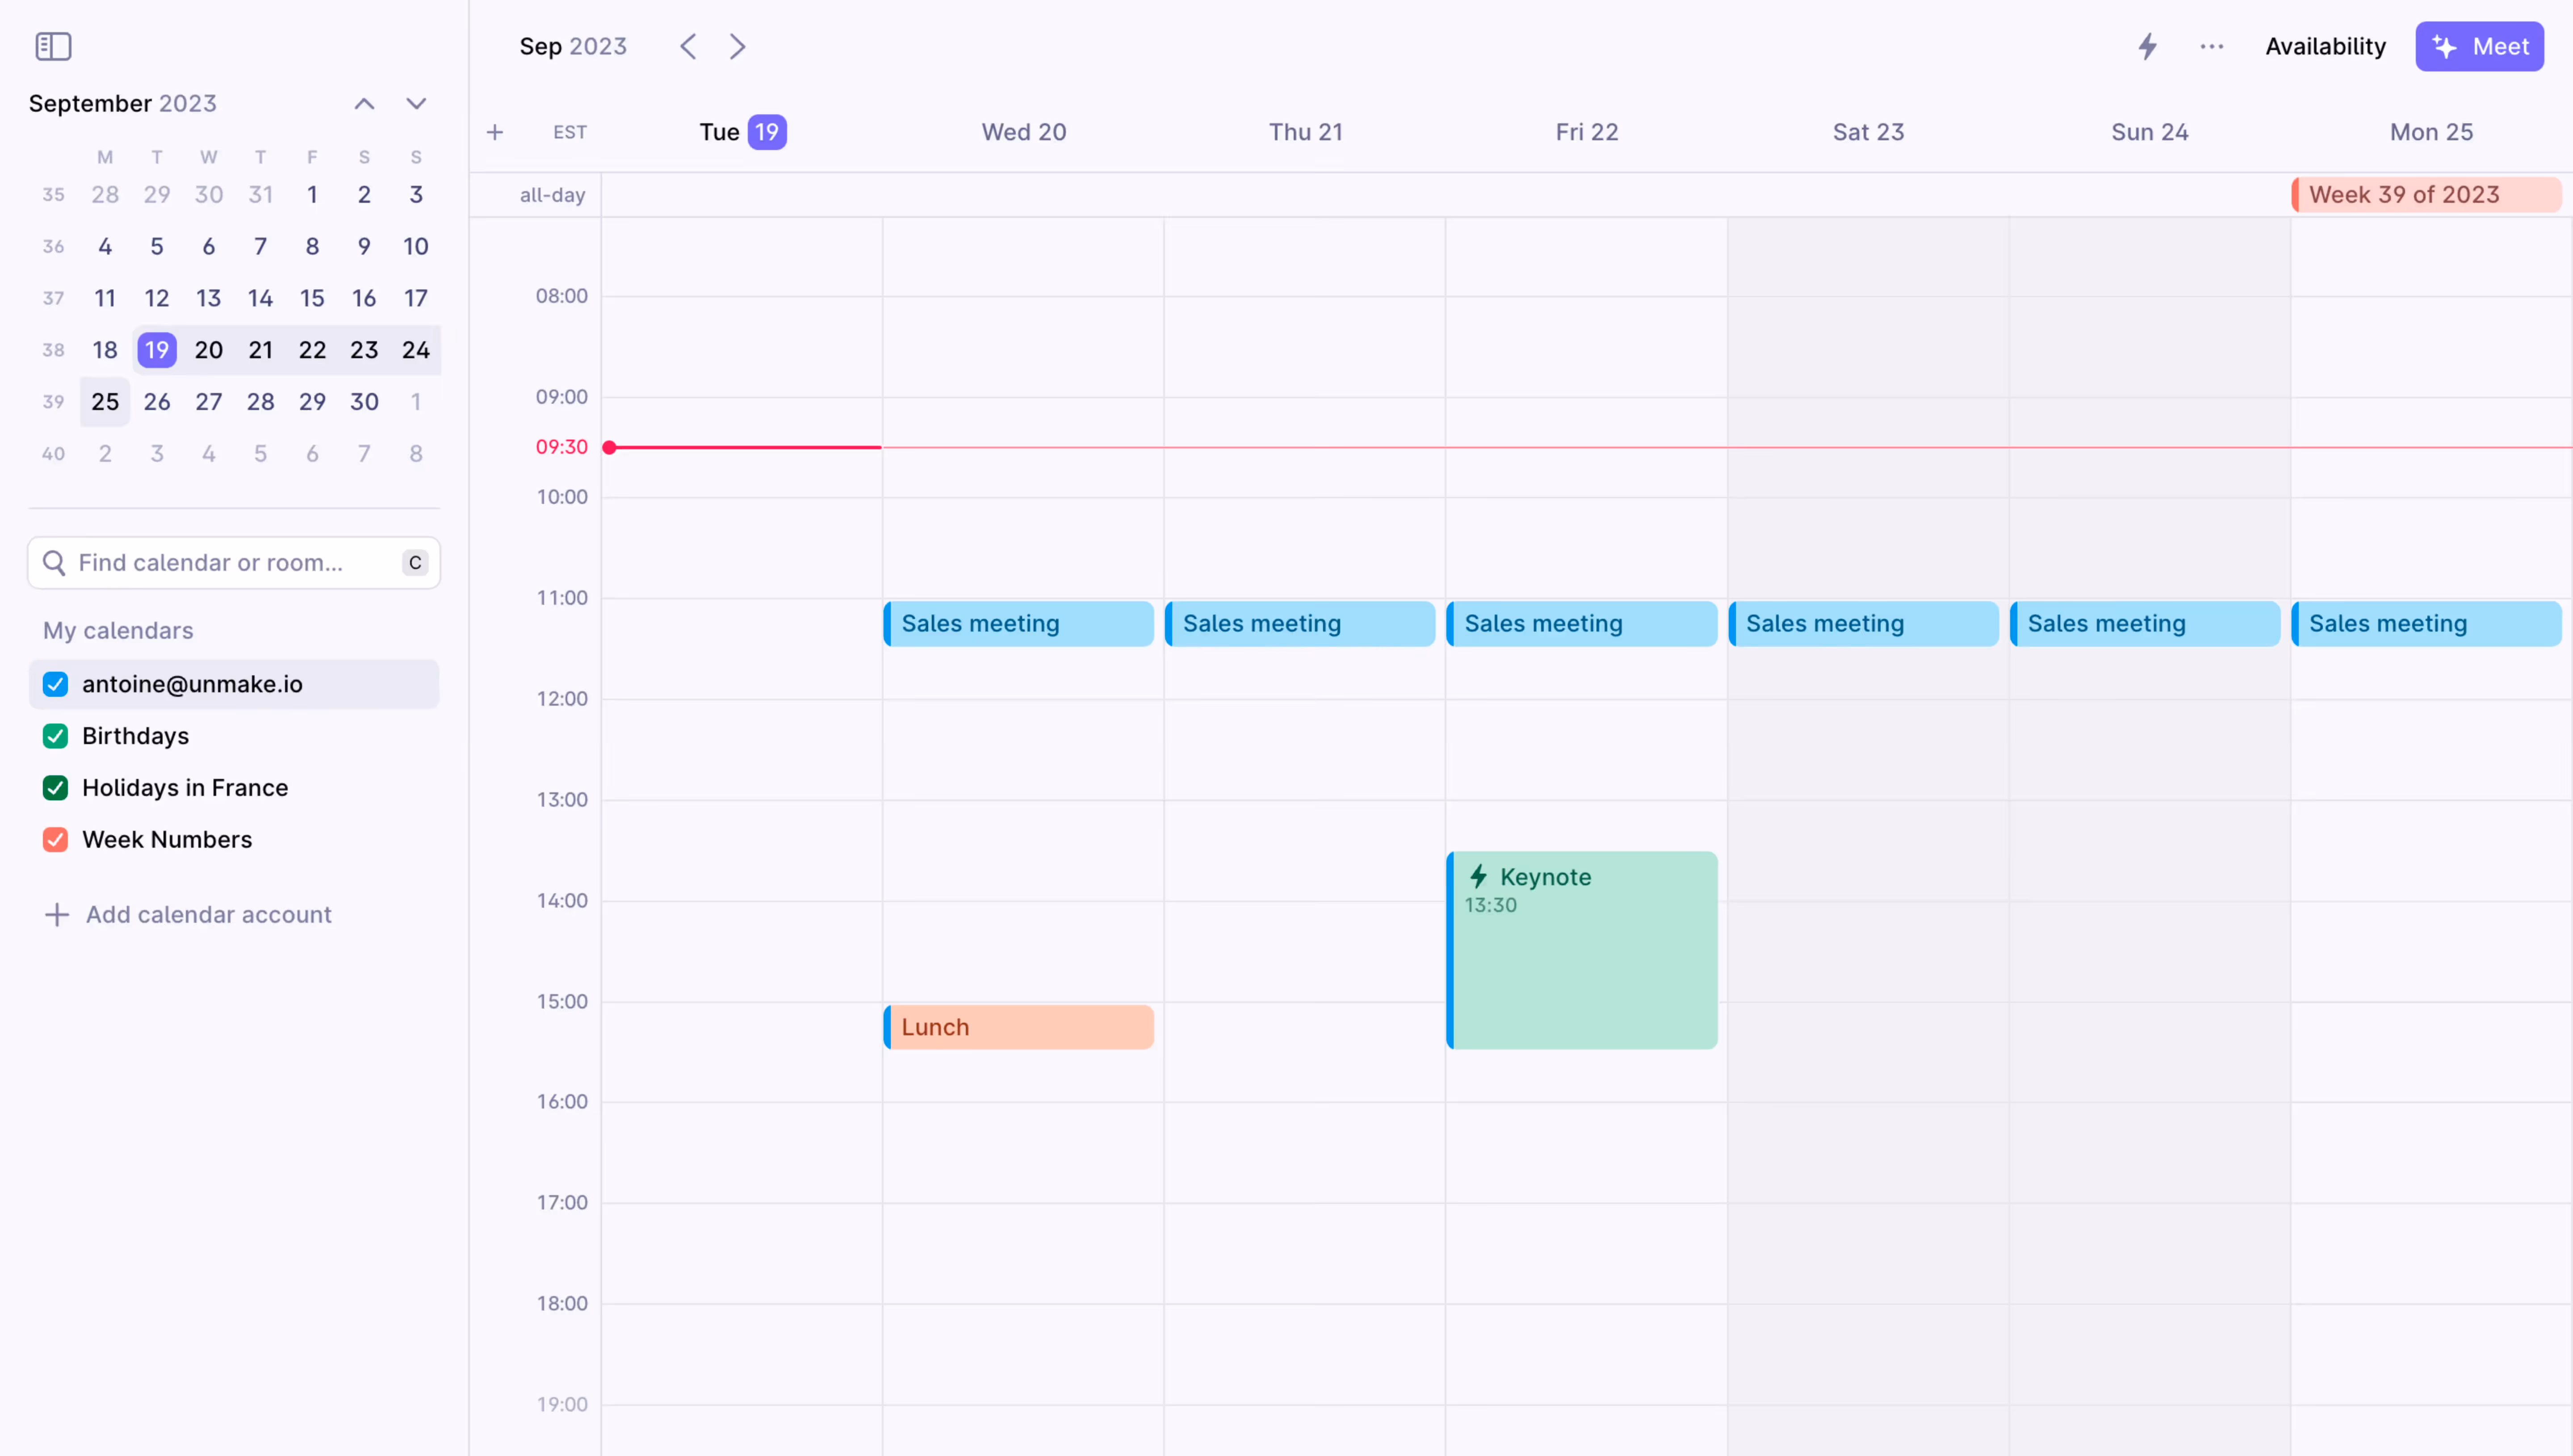Expand to next month with down chevron
2573x1456 pixels.
click(417, 103)
